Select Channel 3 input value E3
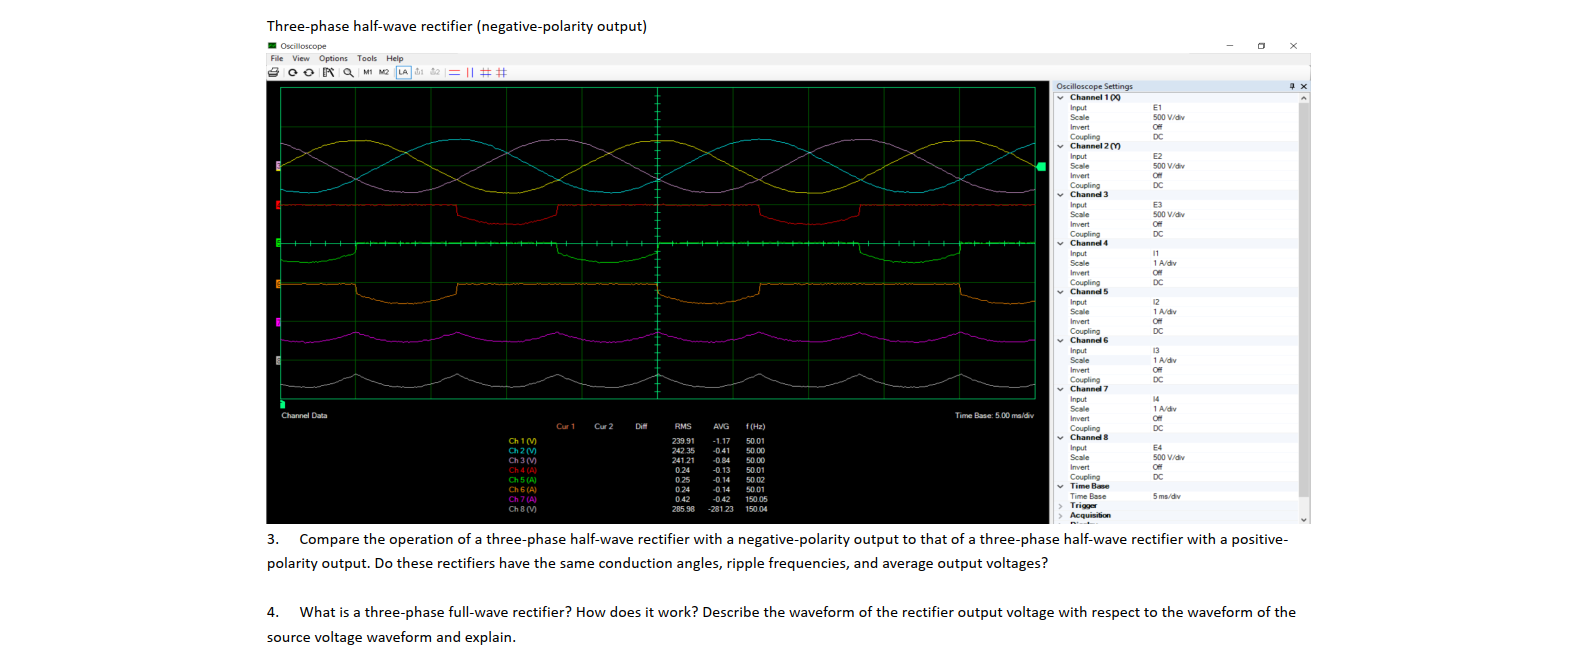Viewport: 1596px width, 672px height. click(x=1157, y=204)
